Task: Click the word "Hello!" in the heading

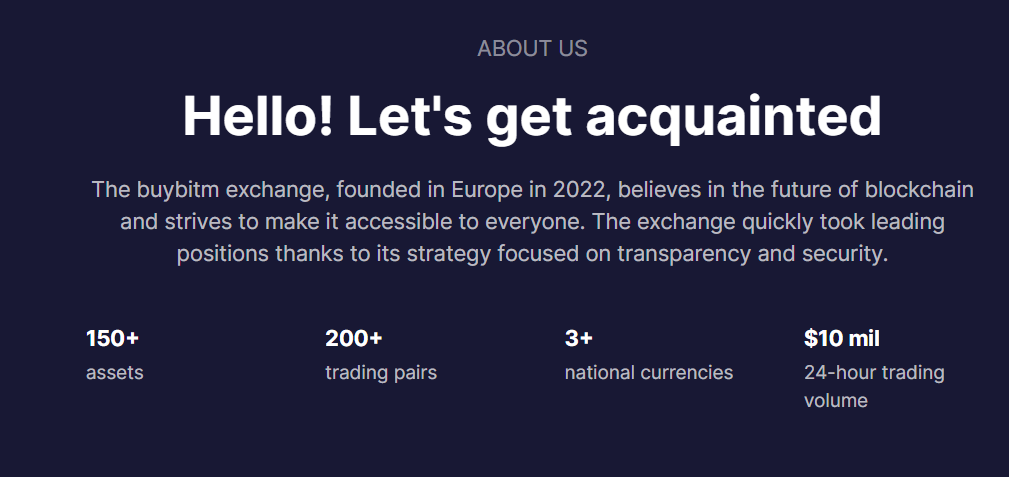Action: [x=258, y=115]
